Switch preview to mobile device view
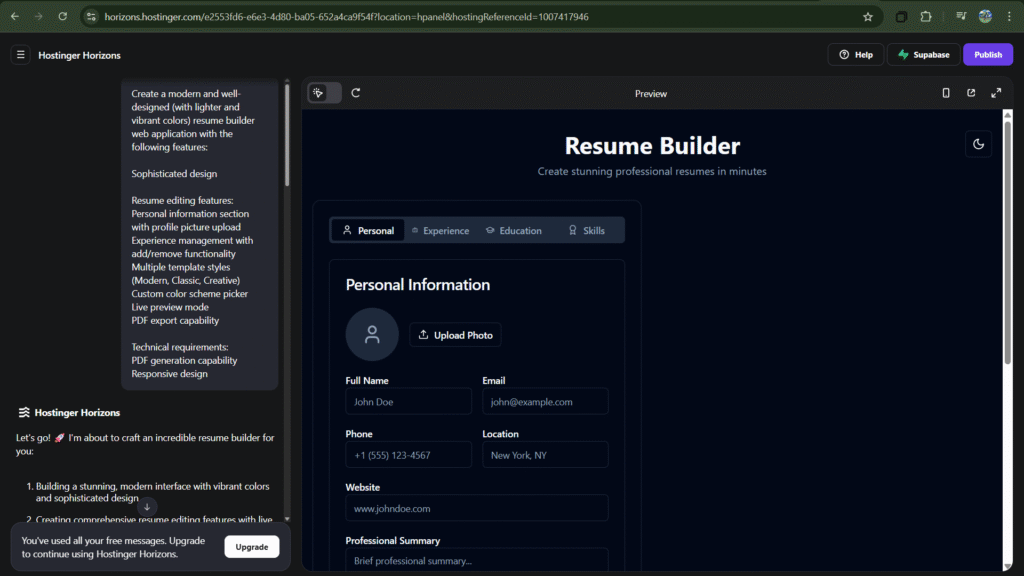Viewport: 1024px width, 576px height. 946,93
